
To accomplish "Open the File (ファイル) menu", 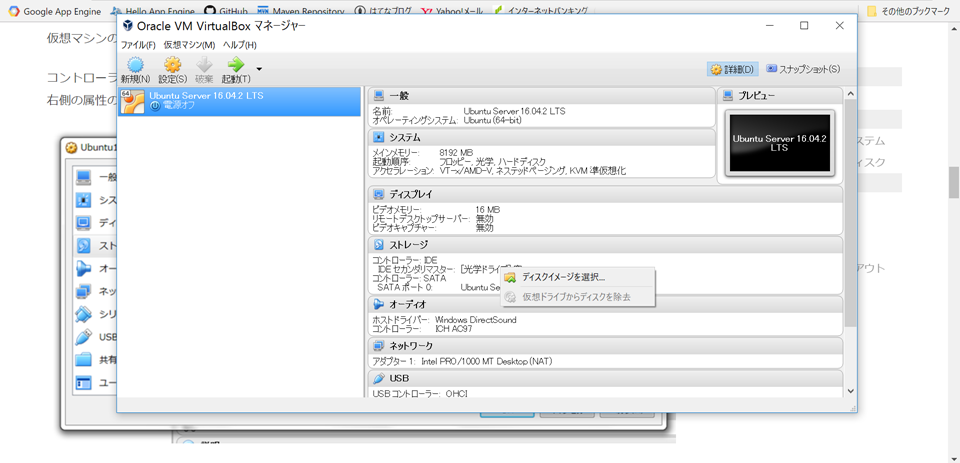I will [x=138, y=45].
